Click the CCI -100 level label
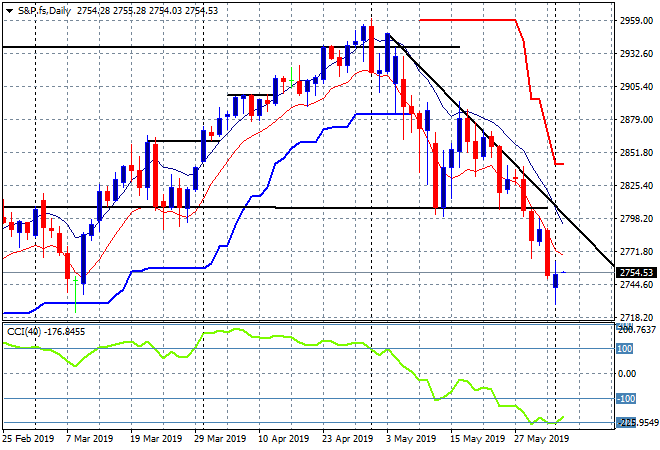 pyautogui.click(x=626, y=399)
